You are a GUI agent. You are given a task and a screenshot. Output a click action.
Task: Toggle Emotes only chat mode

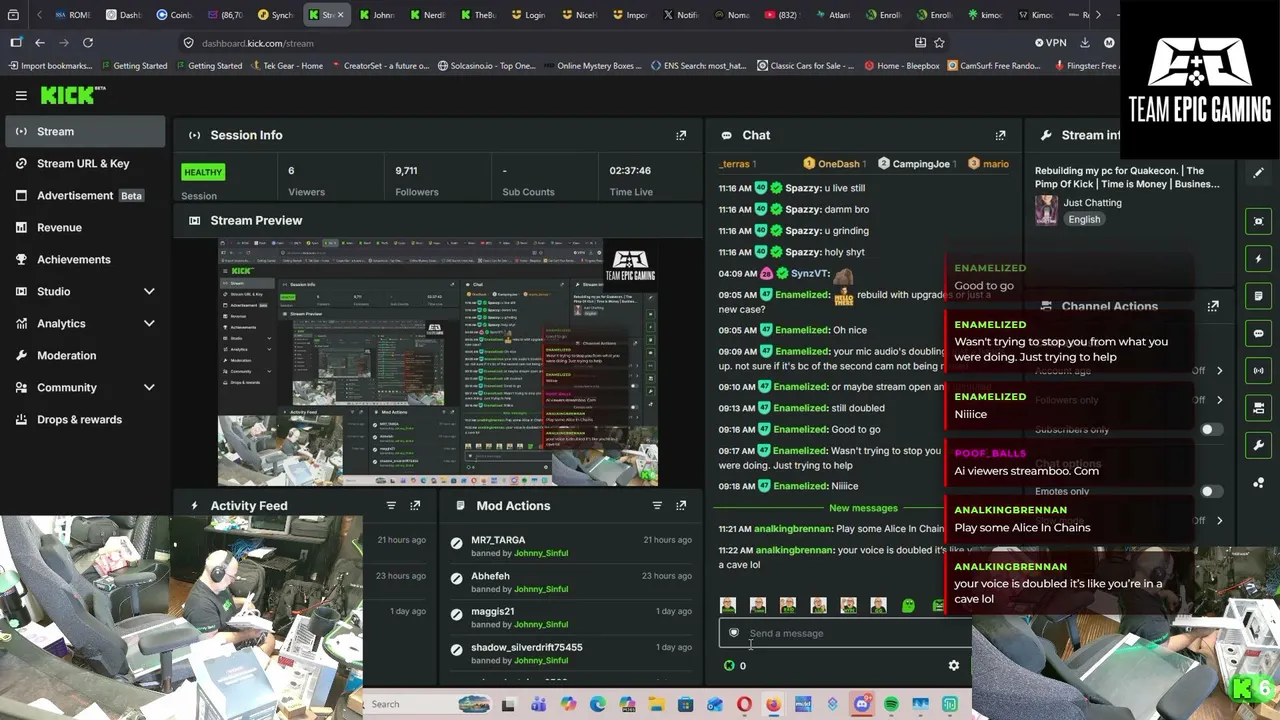pos(1210,492)
